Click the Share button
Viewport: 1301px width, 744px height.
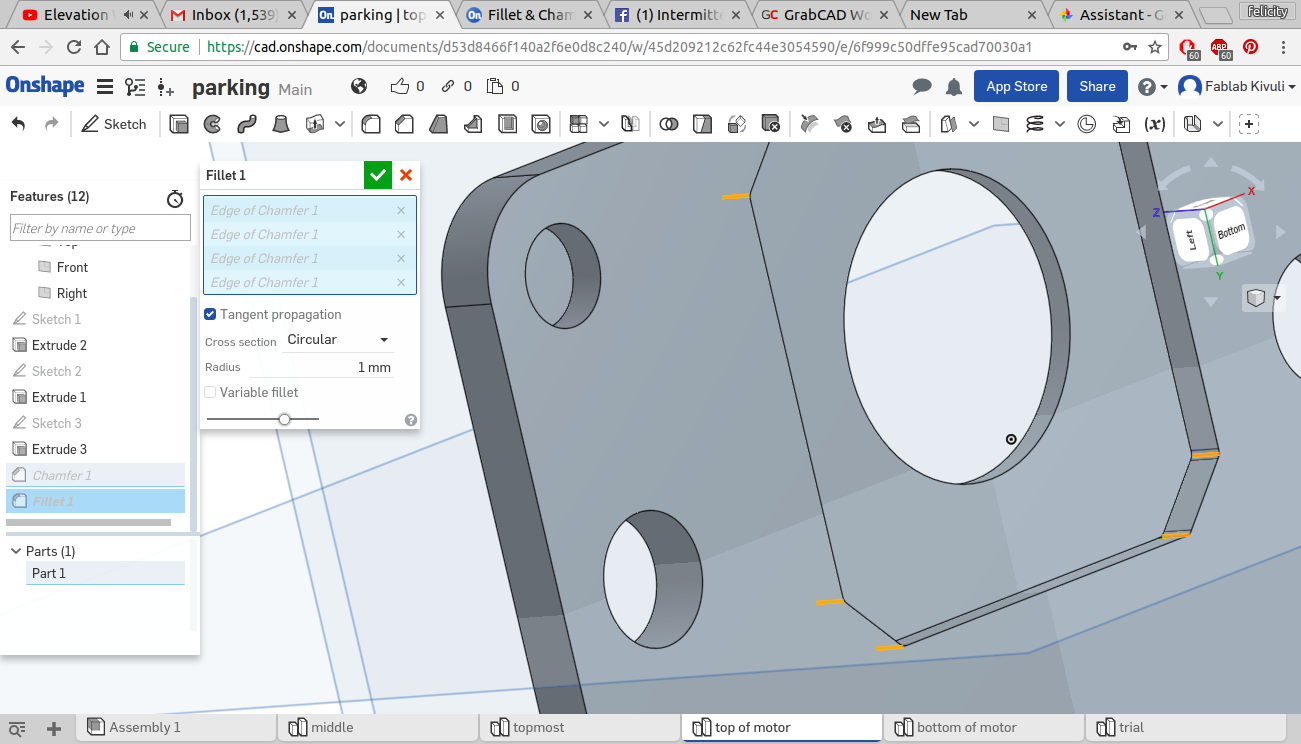click(x=1097, y=87)
